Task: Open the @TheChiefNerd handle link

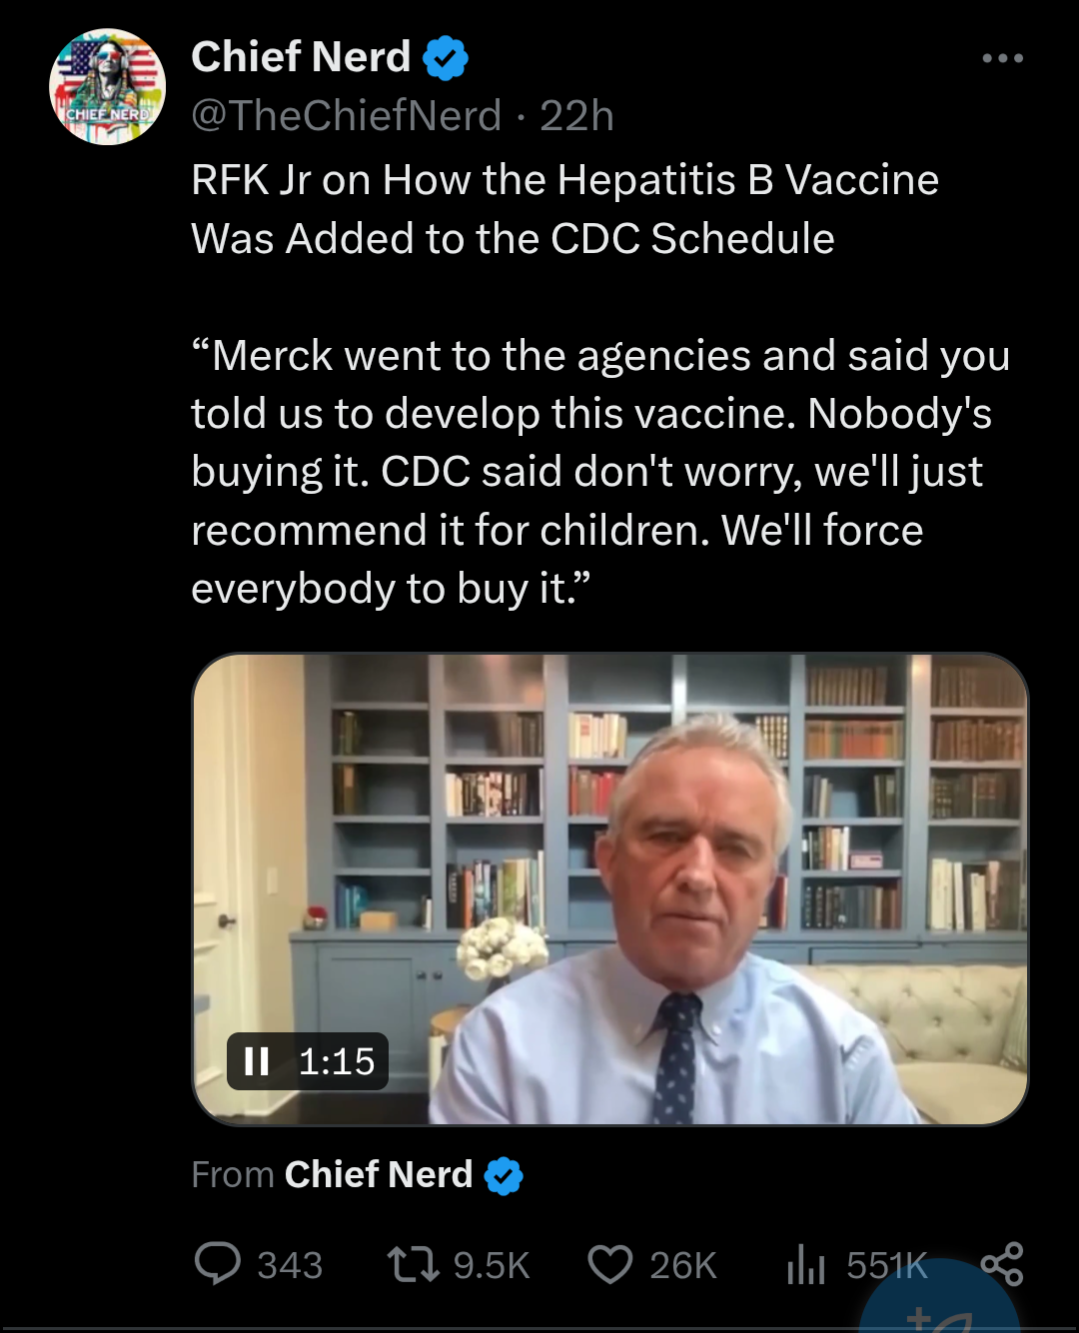Action: [x=346, y=116]
